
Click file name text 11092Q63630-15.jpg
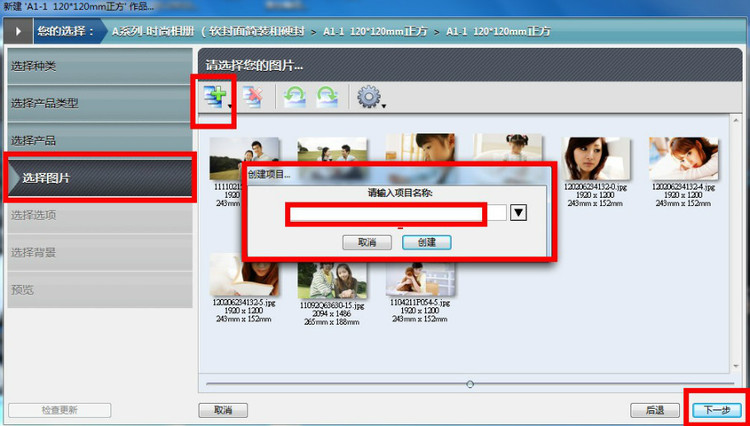tap(332, 305)
